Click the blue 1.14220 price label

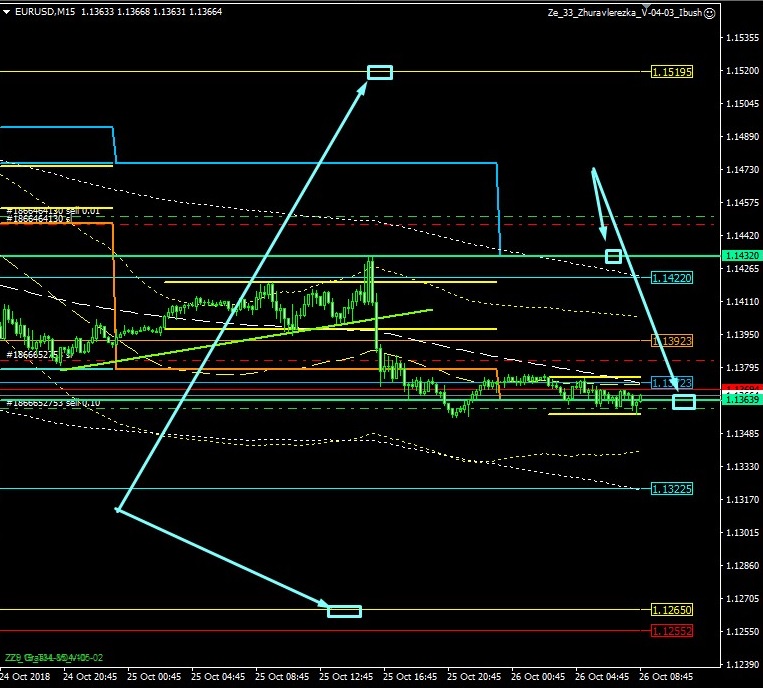point(672,277)
